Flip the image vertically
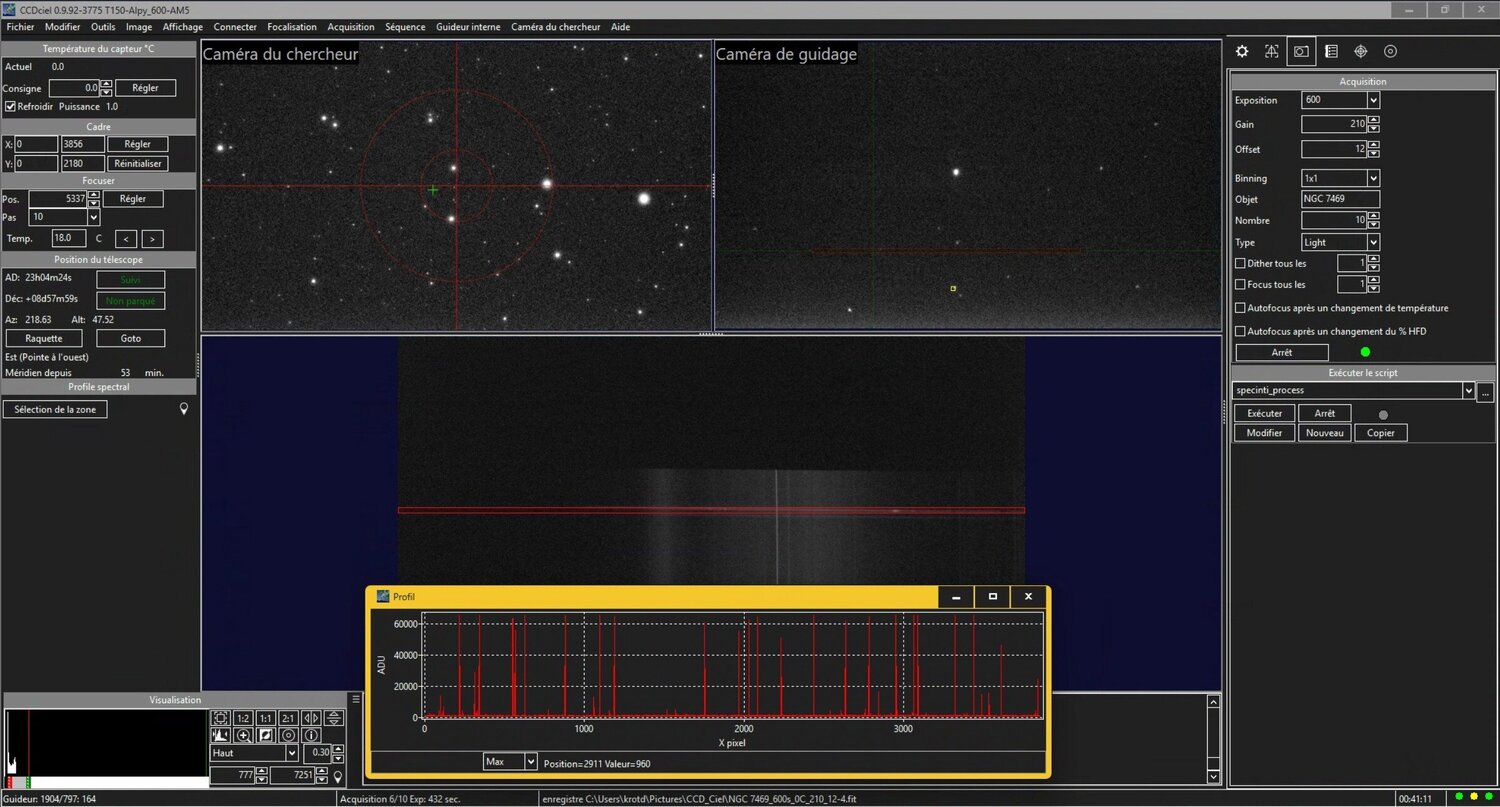Viewport: 1500px width, 807px height. (334, 718)
